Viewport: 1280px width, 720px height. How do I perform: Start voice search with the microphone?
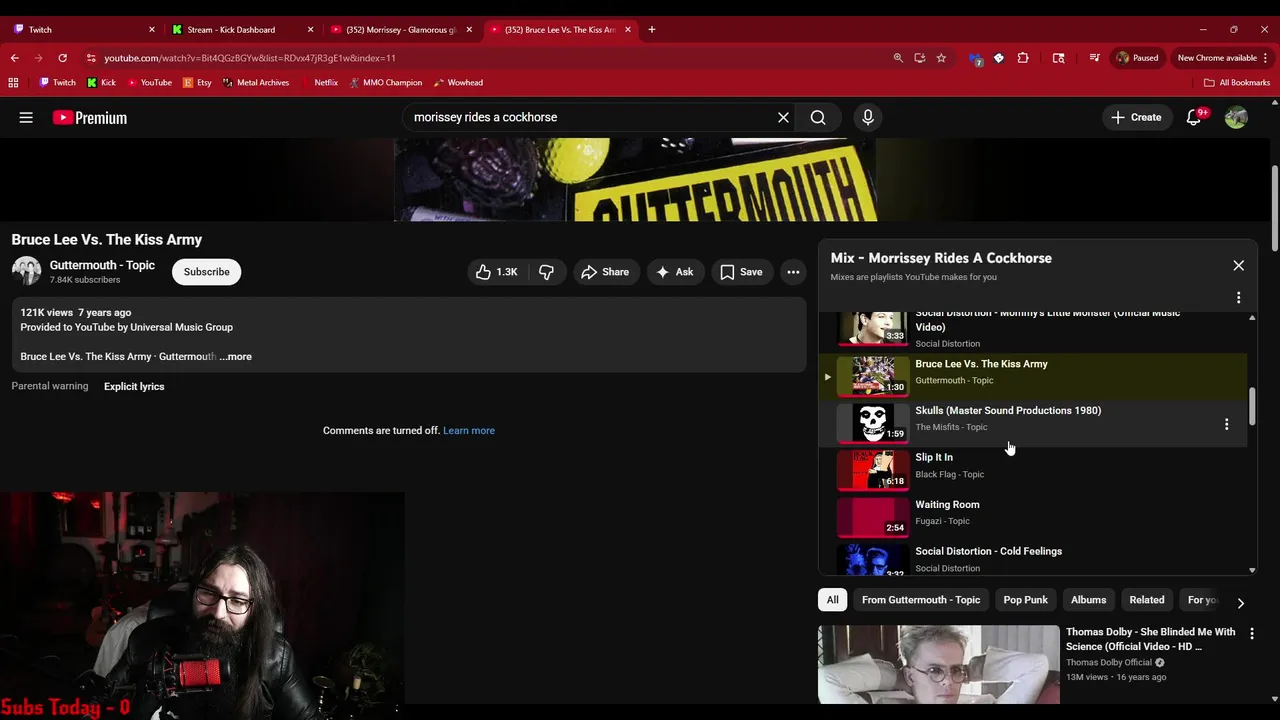click(867, 117)
